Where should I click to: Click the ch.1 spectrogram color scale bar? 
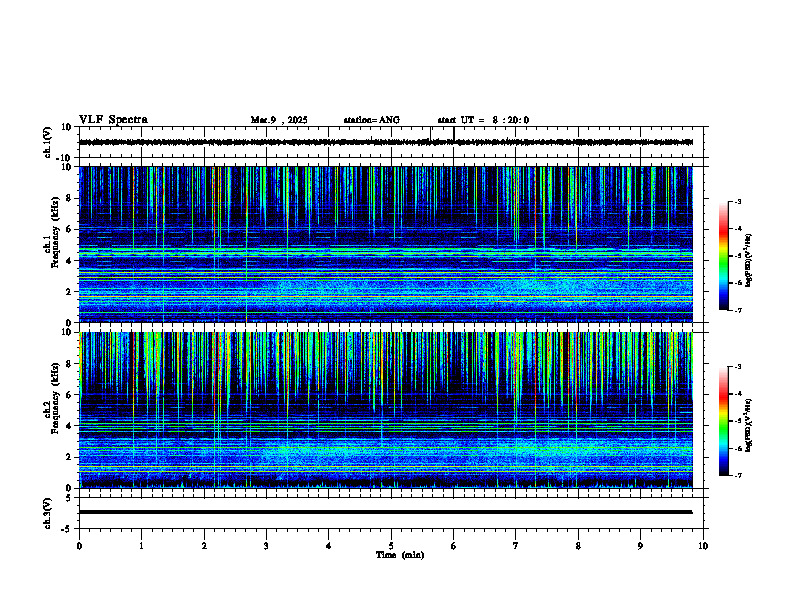tap(724, 256)
